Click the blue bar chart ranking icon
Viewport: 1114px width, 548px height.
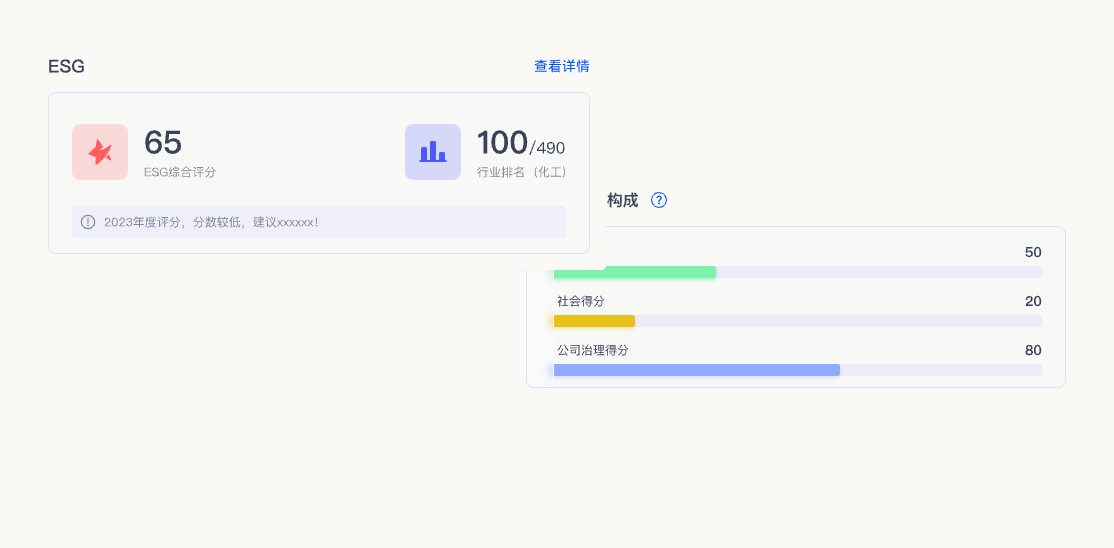point(433,152)
